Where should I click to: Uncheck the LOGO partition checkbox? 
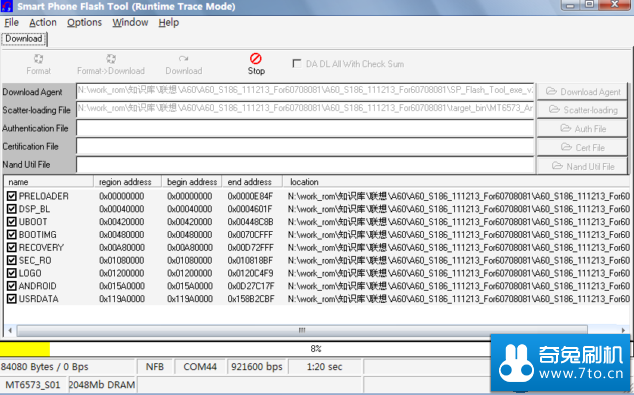coord(11,273)
